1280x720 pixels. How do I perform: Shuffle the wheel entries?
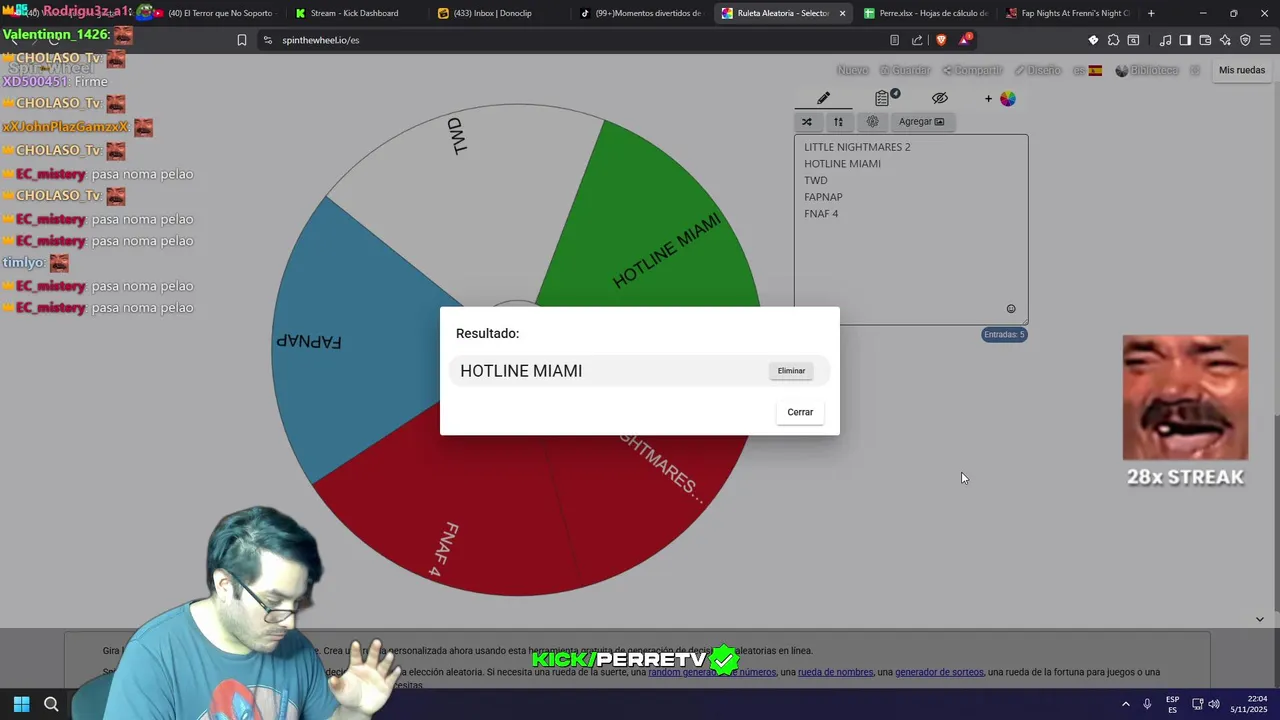coord(807,122)
